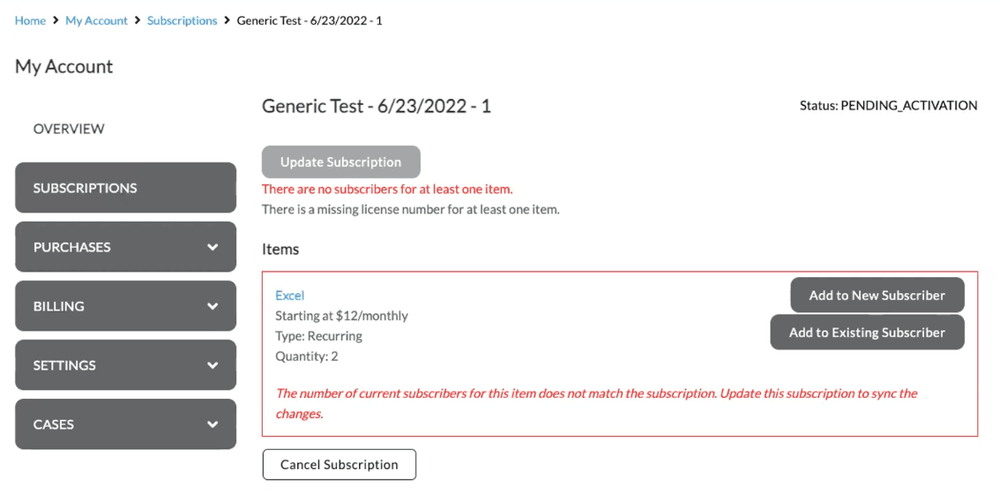
Task: Expand the Purchases menu chevron
Action: point(212,247)
